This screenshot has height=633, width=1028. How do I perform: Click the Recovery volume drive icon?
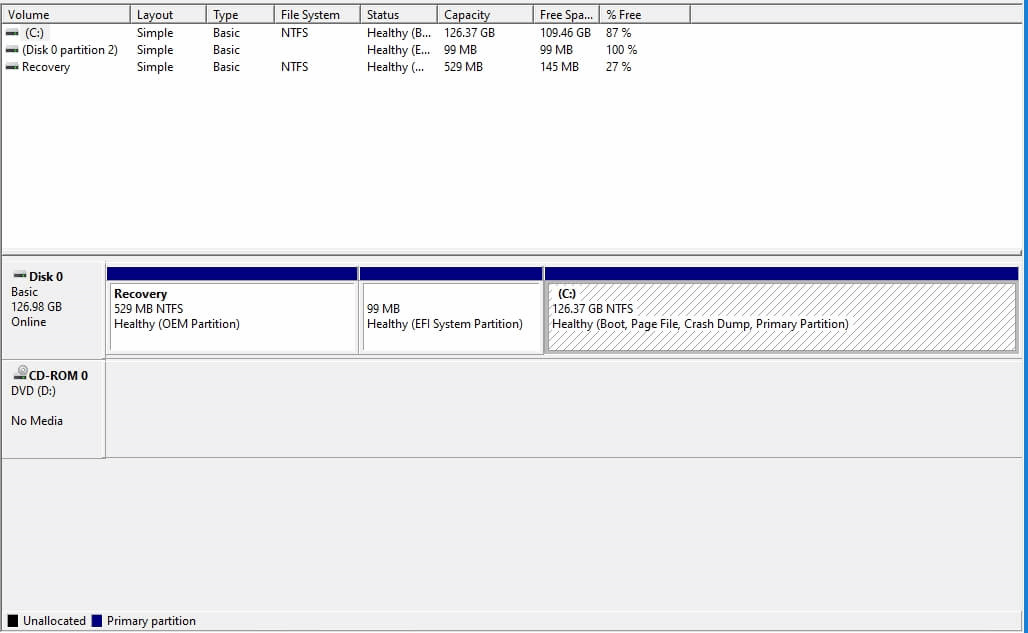[x=11, y=67]
